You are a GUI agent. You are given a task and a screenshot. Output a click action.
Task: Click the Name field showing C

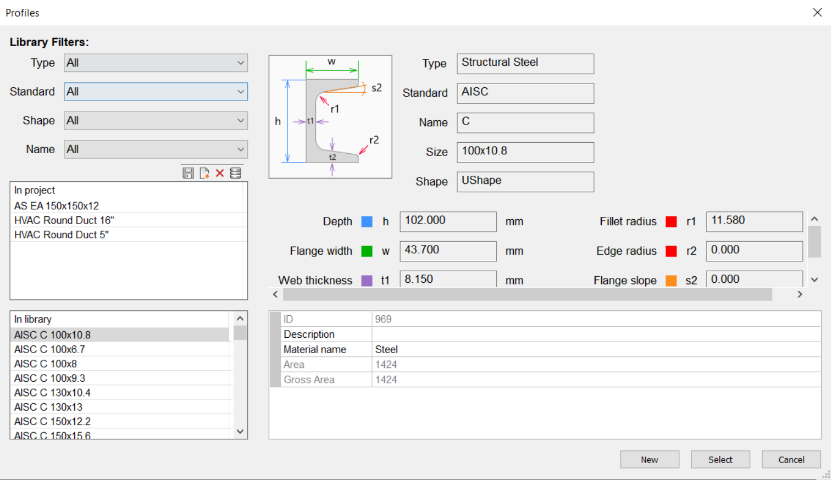pyautogui.click(x=525, y=122)
